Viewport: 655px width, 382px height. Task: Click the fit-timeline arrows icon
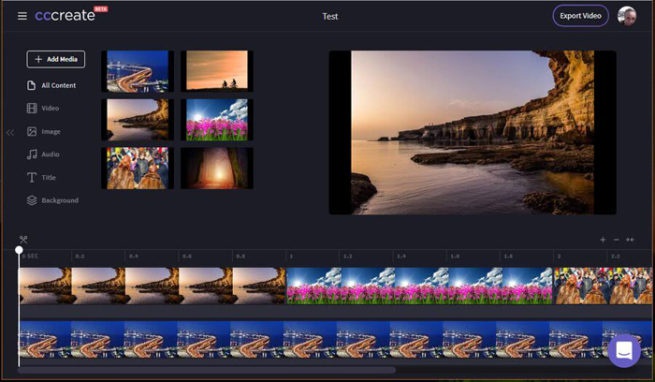[630, 239]
